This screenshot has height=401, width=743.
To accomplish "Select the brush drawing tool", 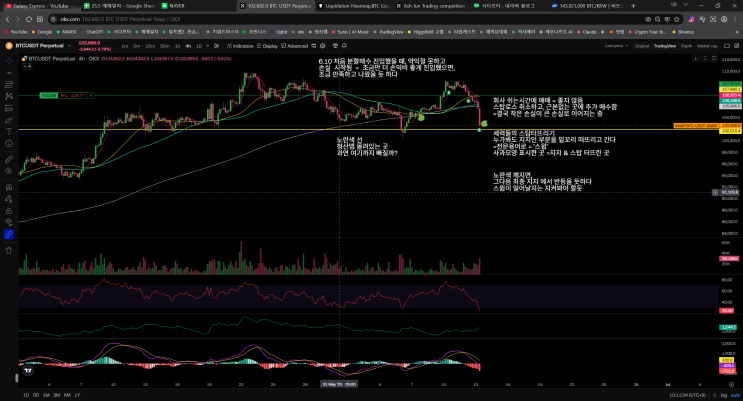I will pos(9,120).
